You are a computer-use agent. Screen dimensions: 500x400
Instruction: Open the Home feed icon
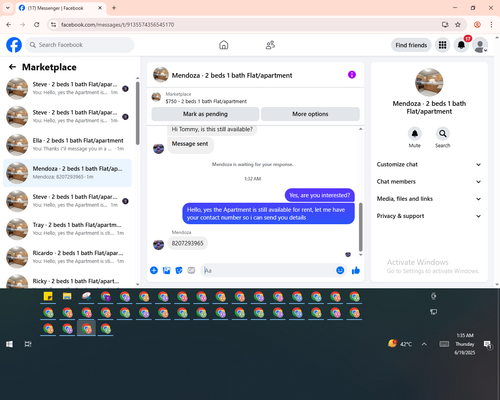[x=224, y=45]
